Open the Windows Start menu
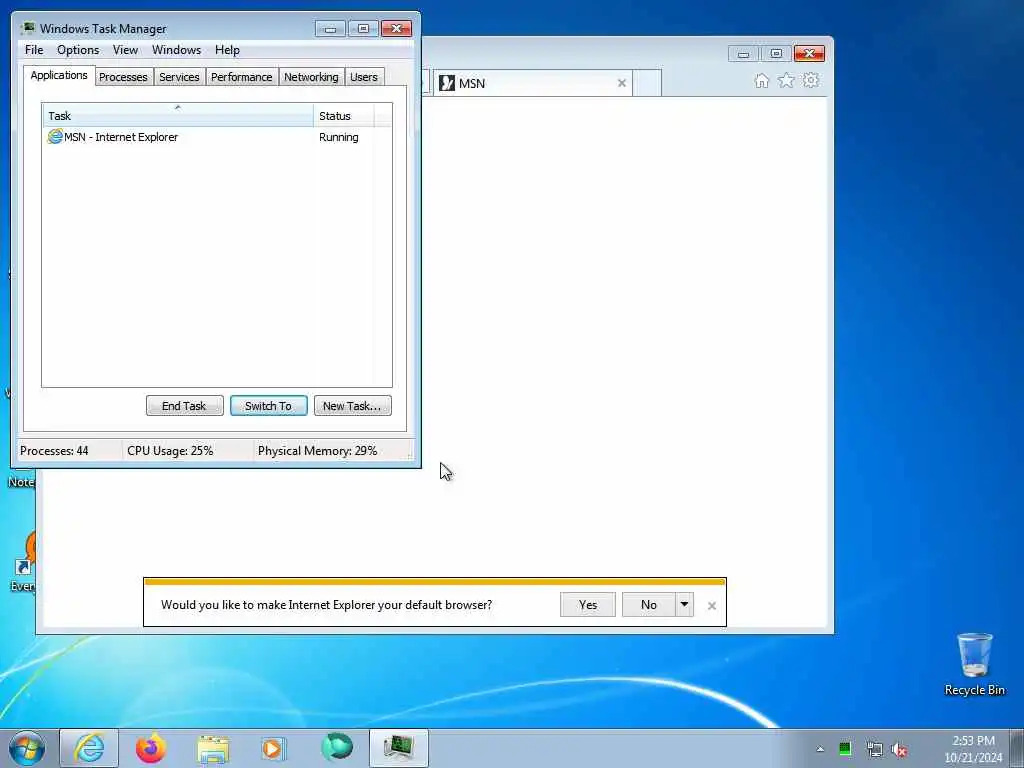 click(27, 748)
